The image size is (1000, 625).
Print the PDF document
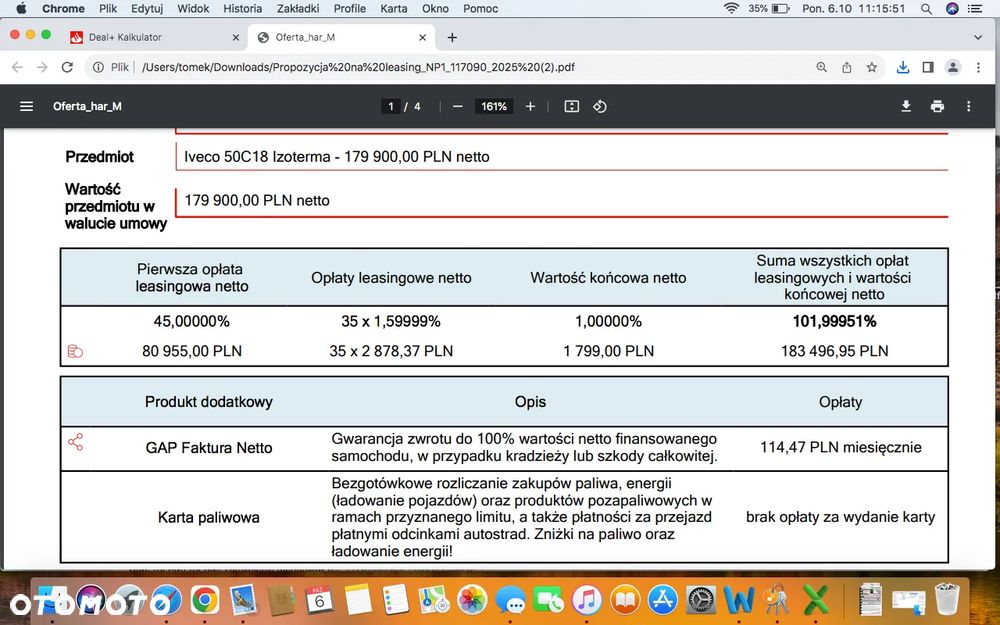(937, 107)
